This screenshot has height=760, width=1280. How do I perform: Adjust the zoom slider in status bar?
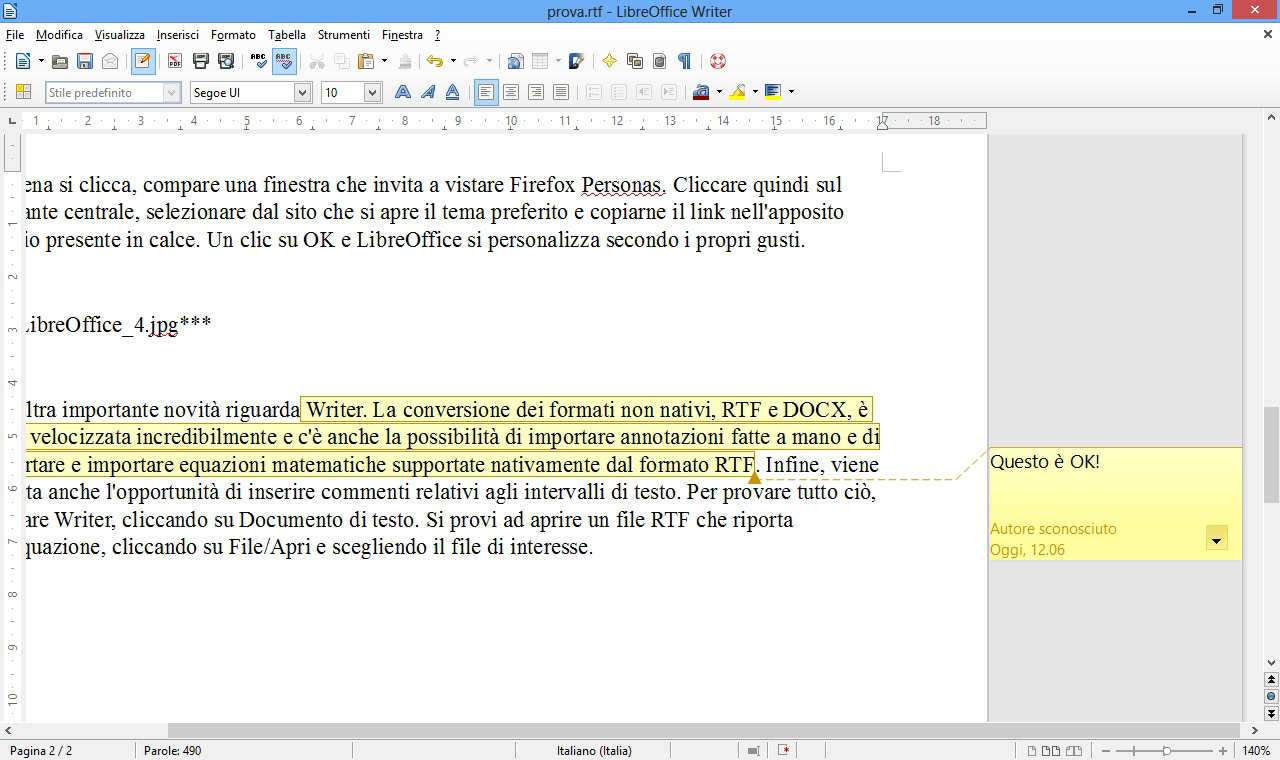click(1166, 750)
